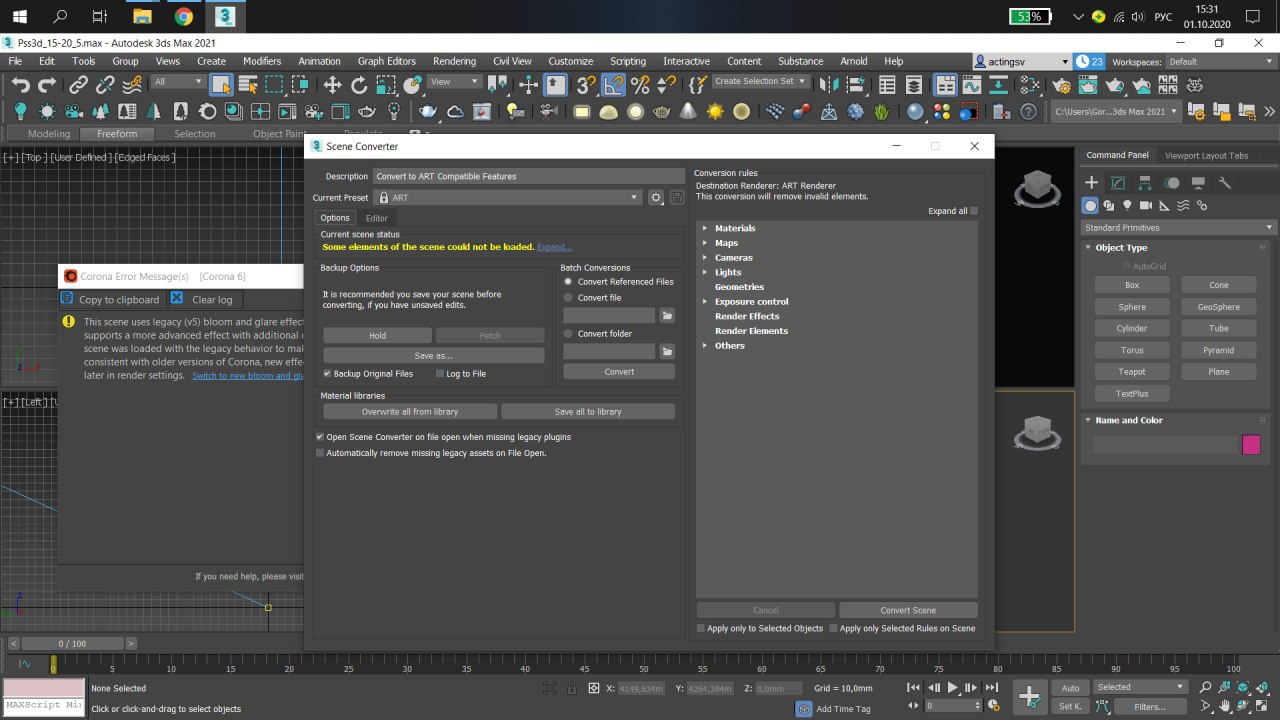Open Render Setup teapot-gear icon
Image resolution: width=1280 pixels, height=720 pixels.
tap(1062, 85)
